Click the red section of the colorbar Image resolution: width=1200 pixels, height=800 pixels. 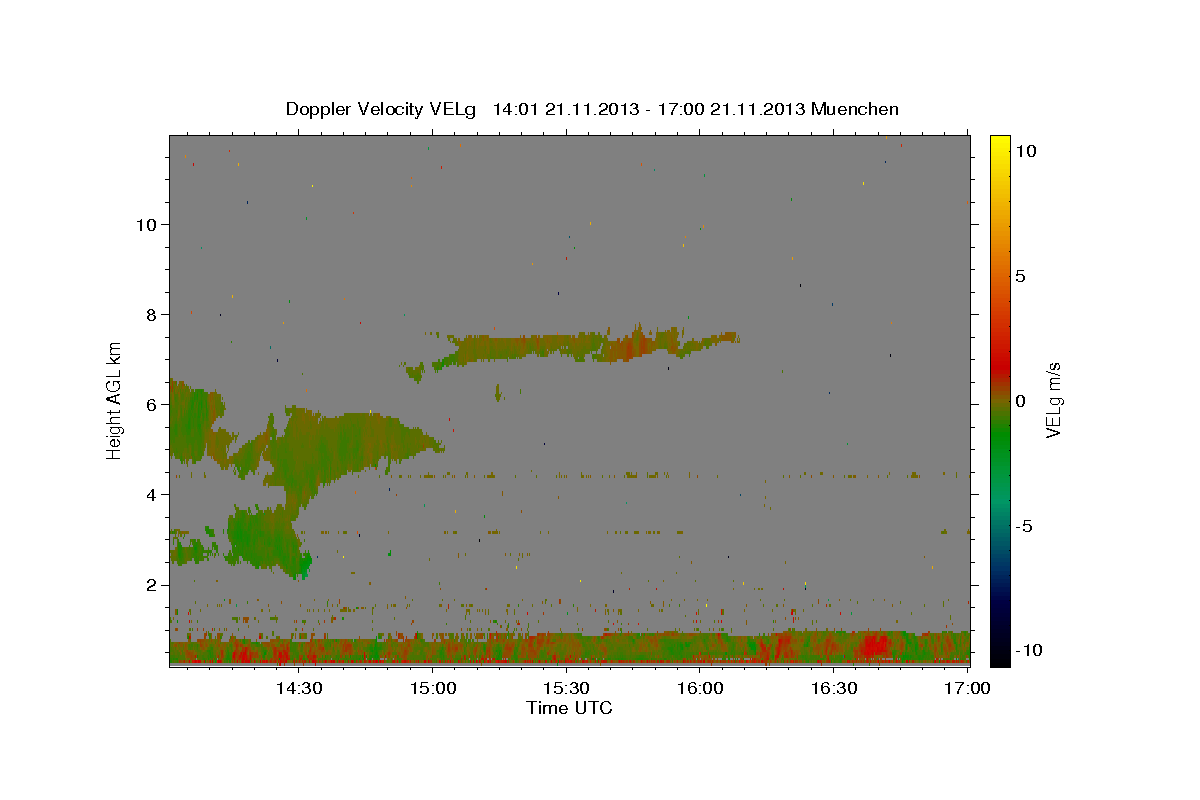coord(1000,365)
